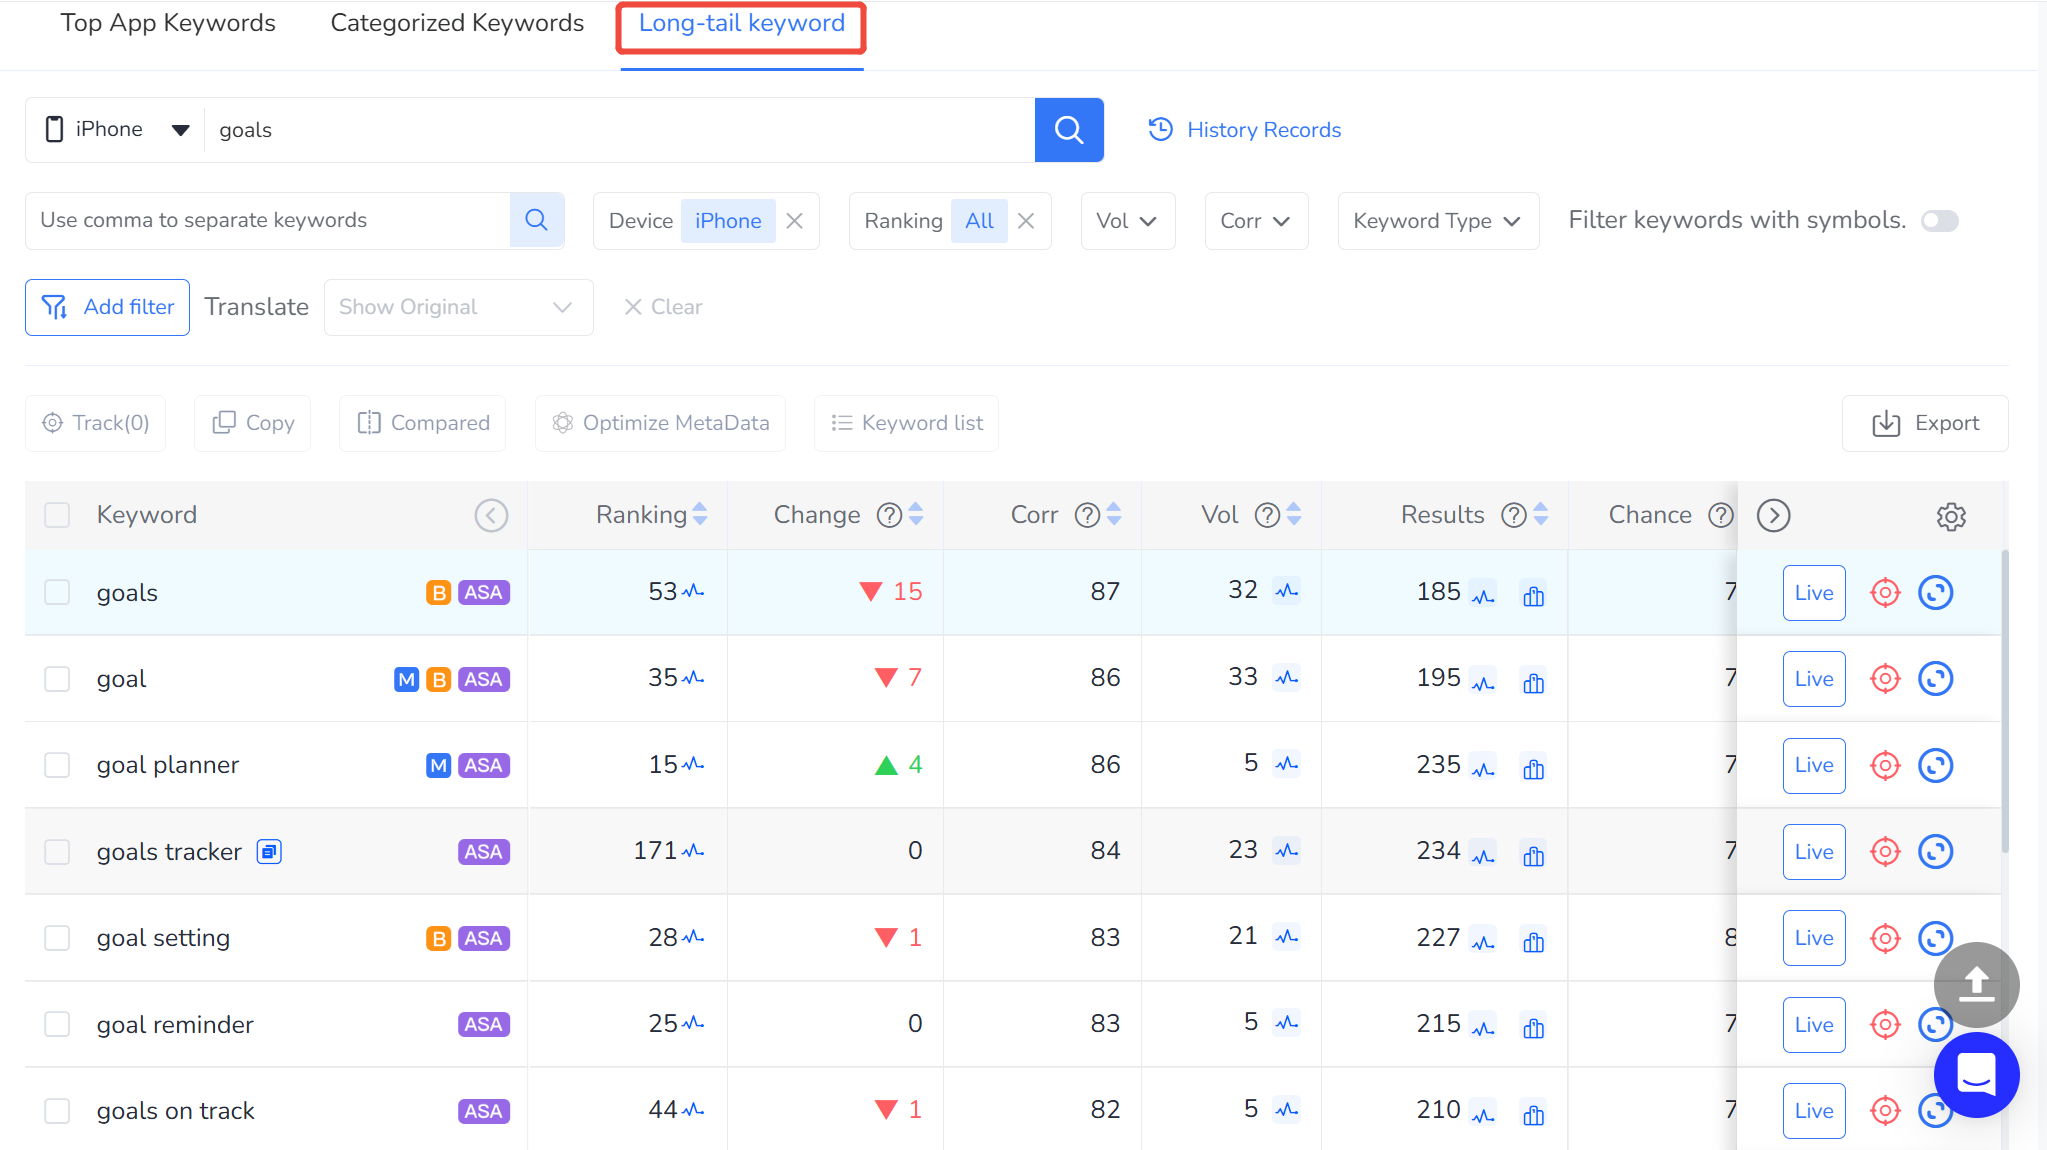This screenshot has width=2047, height=1150.
Task: Open Show Original translate dropdown
Action: (458, 307)
